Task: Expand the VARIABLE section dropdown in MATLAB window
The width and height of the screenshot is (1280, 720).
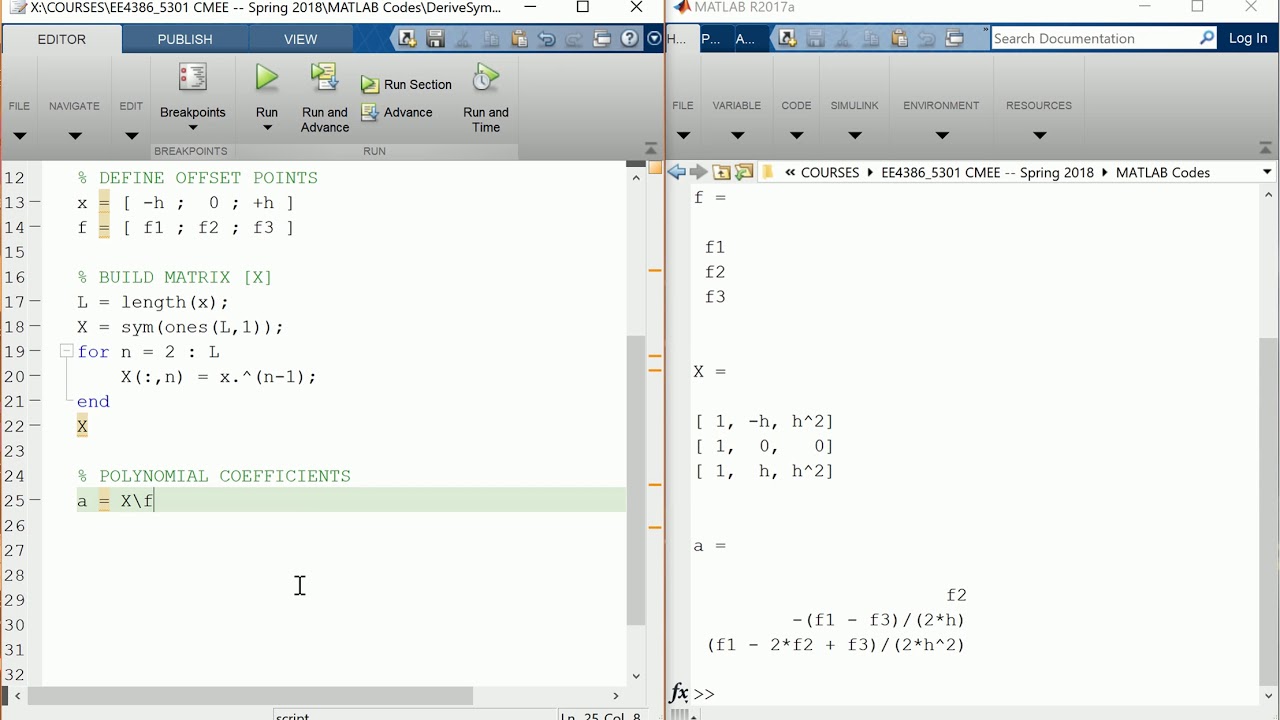Action: pos(737,136)
